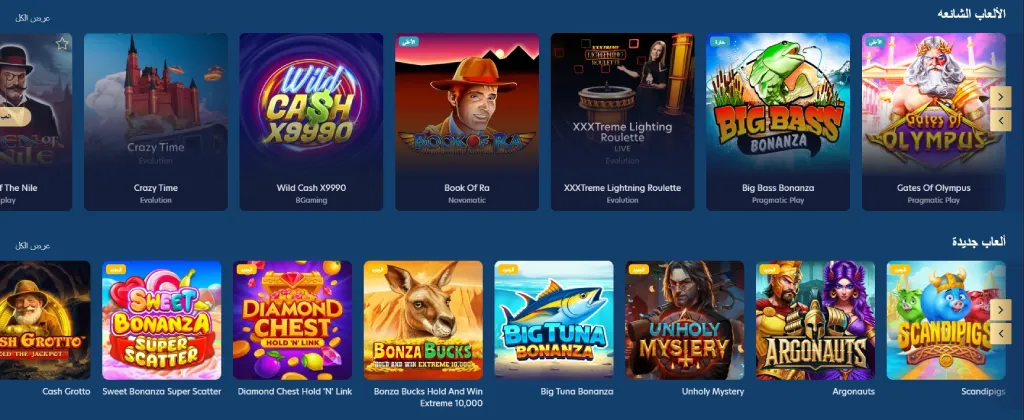
Task: Open the show all link for popular games
Action: tap(33, 18)
